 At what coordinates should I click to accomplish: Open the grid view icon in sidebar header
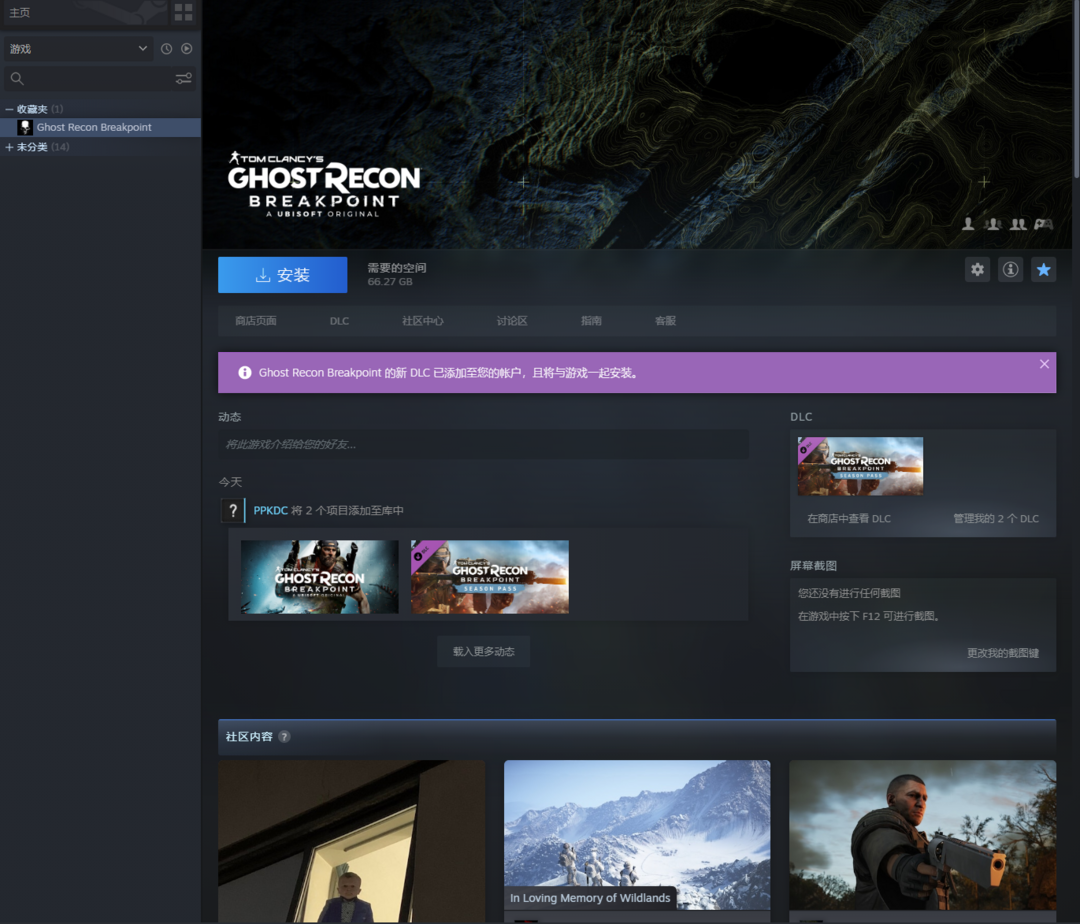pyautogui.click(x=183, y=12)
